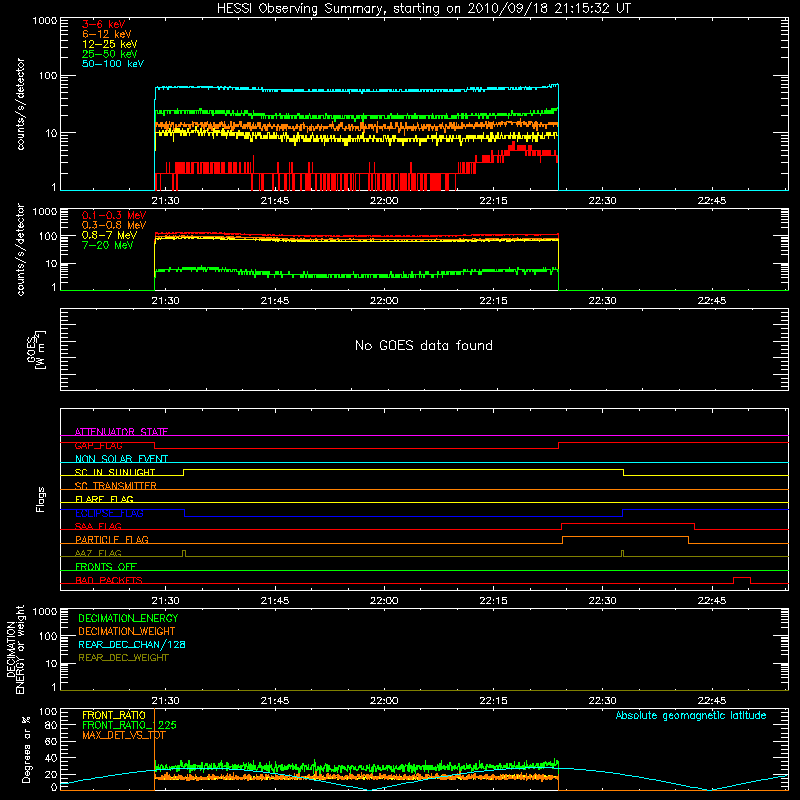Click the DECIMATION_ENERGY legend entry
The height and width of the screenshot is (800, 800).
[128, 618]
